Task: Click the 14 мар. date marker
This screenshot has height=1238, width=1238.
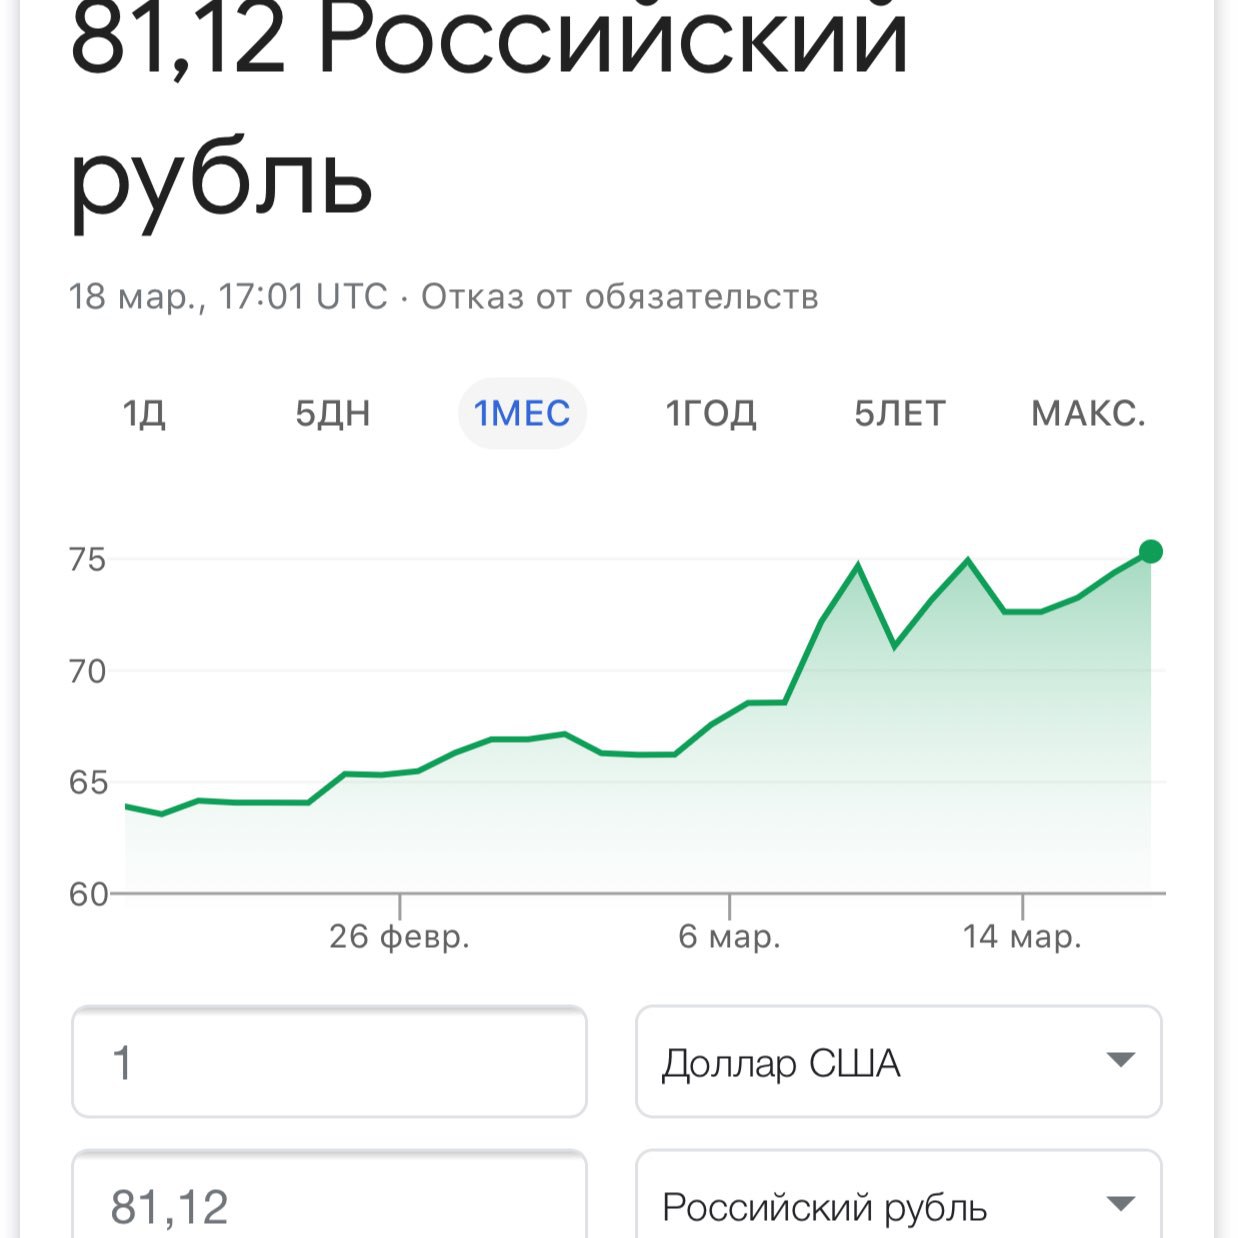Action: [x=1022, y=937]
